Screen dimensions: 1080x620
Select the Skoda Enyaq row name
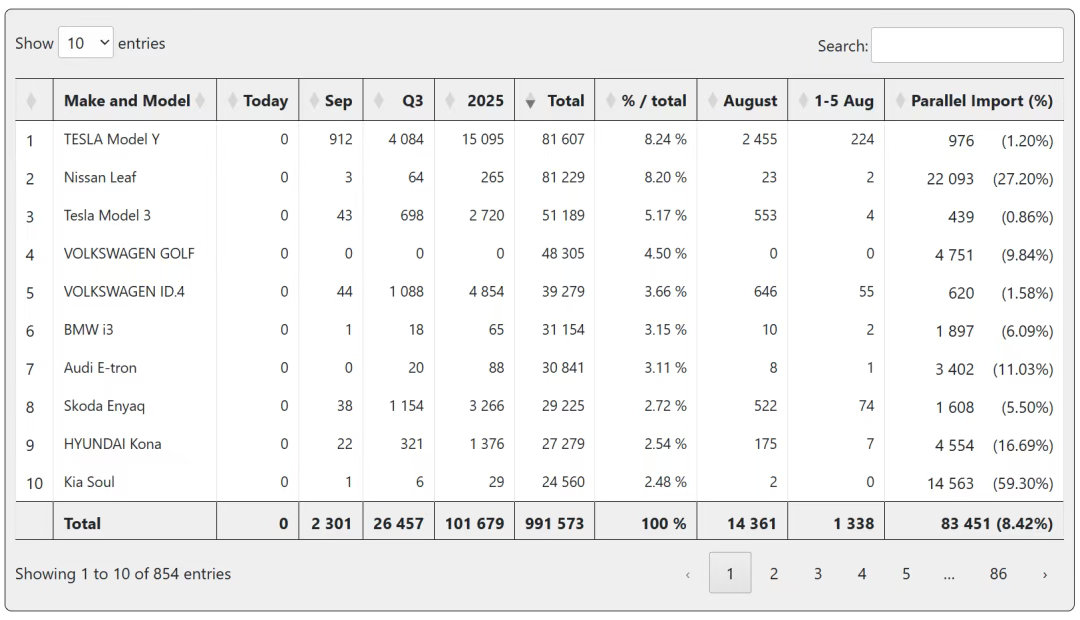[x=104, y=406]
